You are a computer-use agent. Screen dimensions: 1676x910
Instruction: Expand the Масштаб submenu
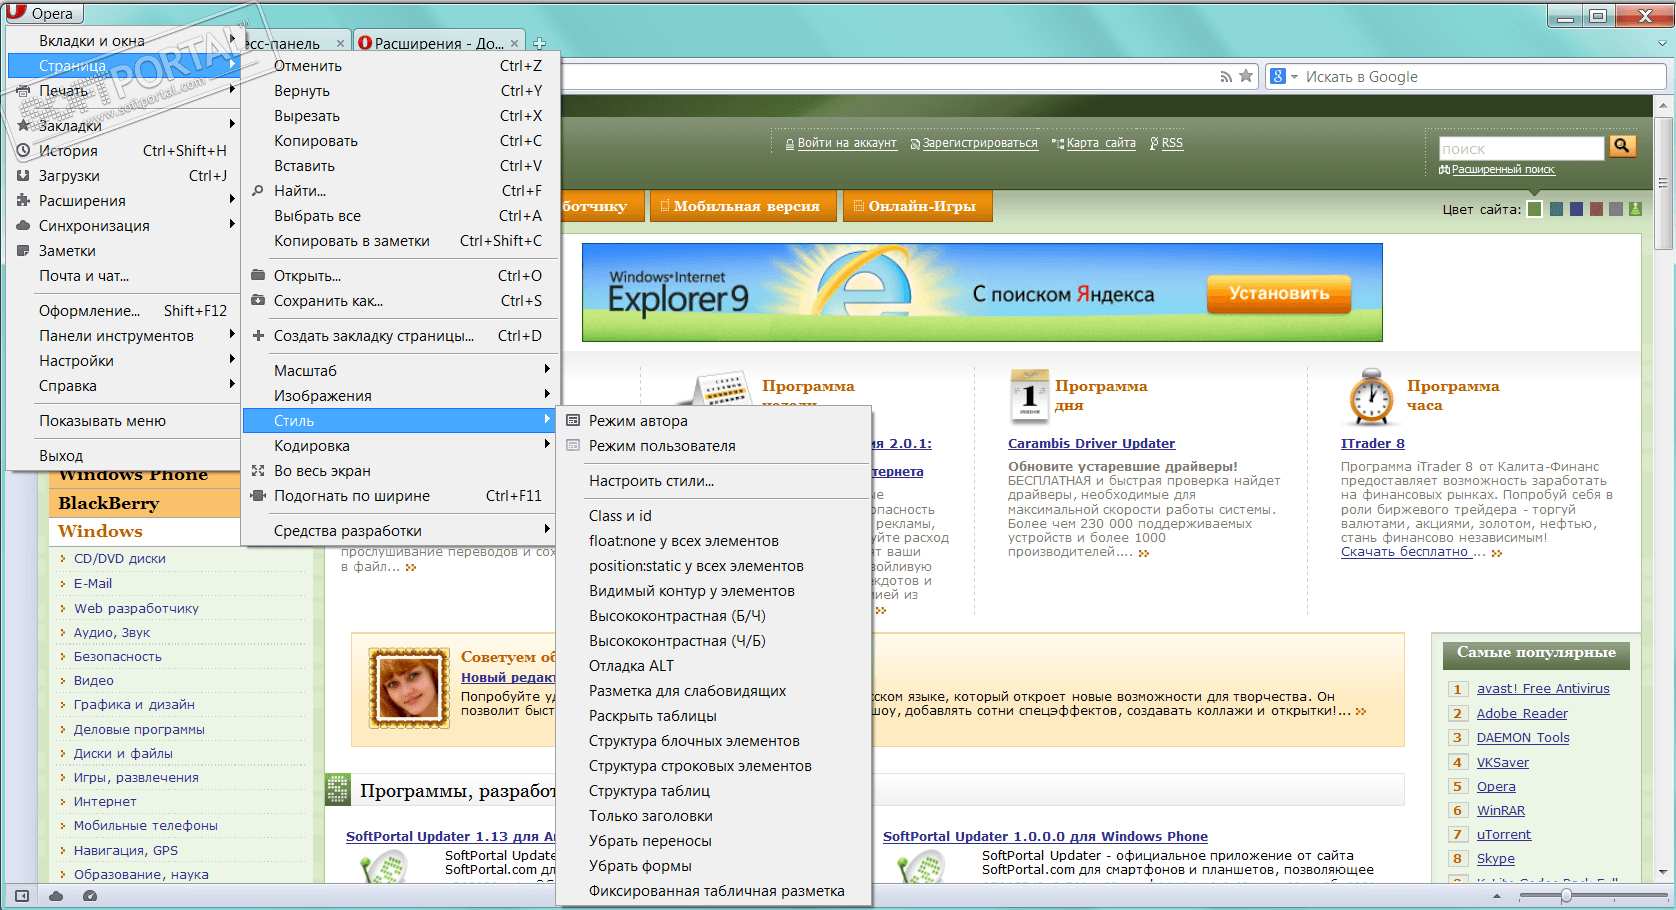click(x=400, y=371)
